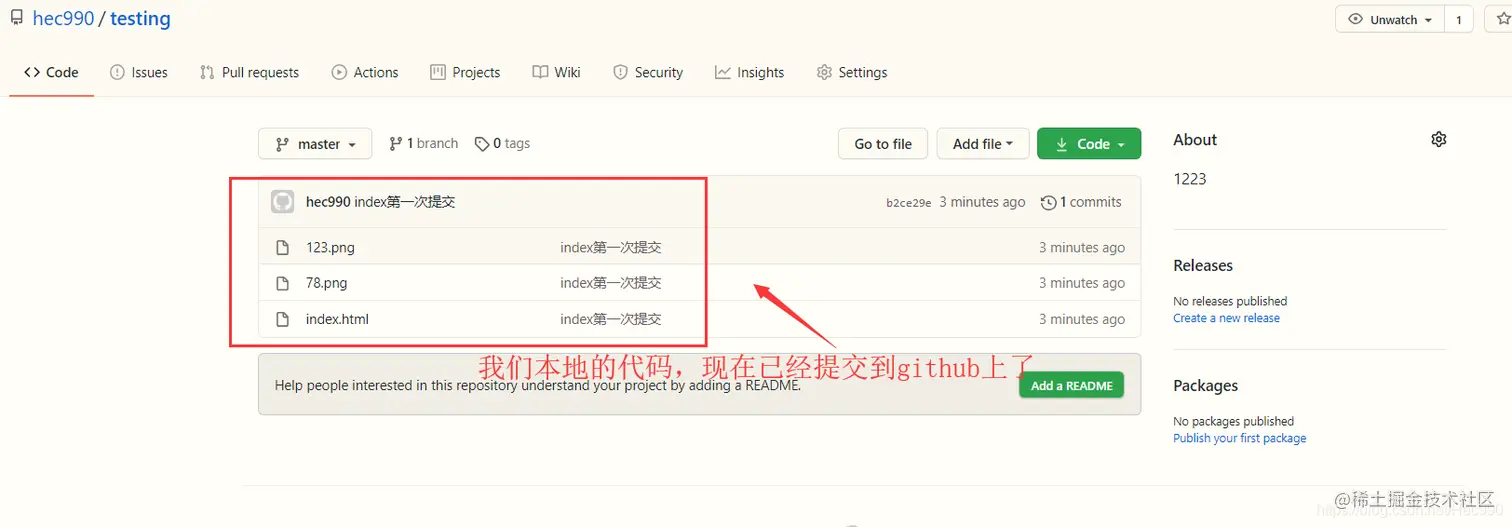
Task: Click hec990 author name in commit header
Action: click(x=328, y=202)
